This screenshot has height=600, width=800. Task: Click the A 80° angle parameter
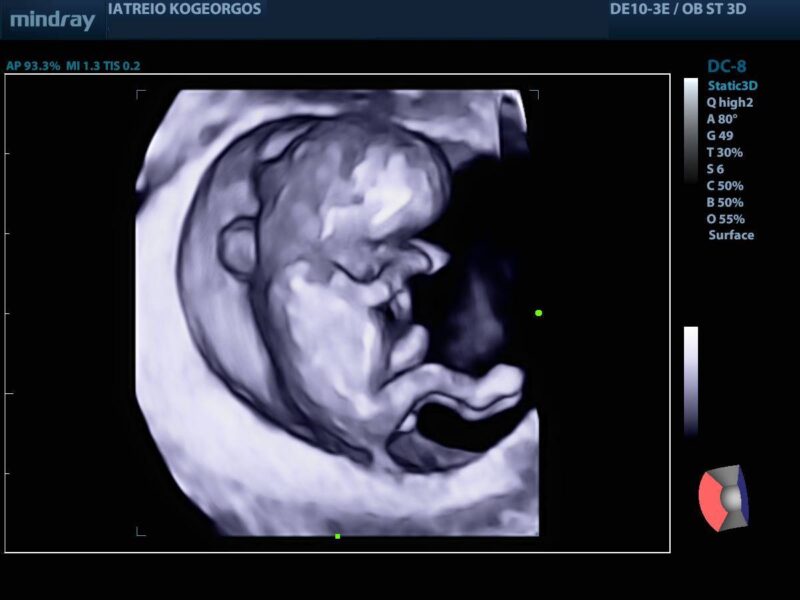point(721,119)
